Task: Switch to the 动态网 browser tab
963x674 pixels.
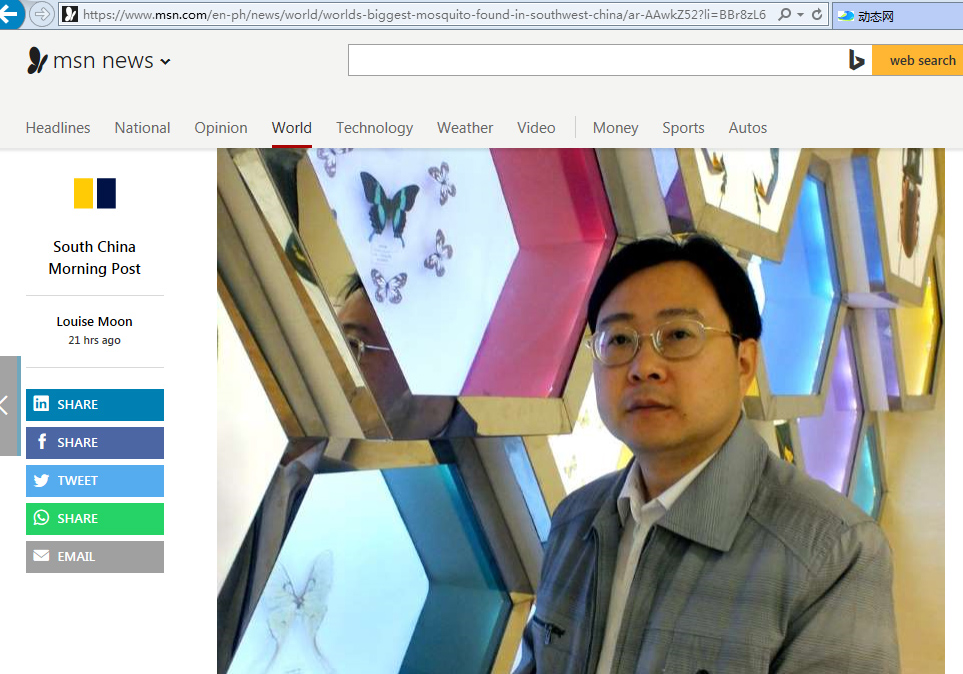Action: pos(897,16)
